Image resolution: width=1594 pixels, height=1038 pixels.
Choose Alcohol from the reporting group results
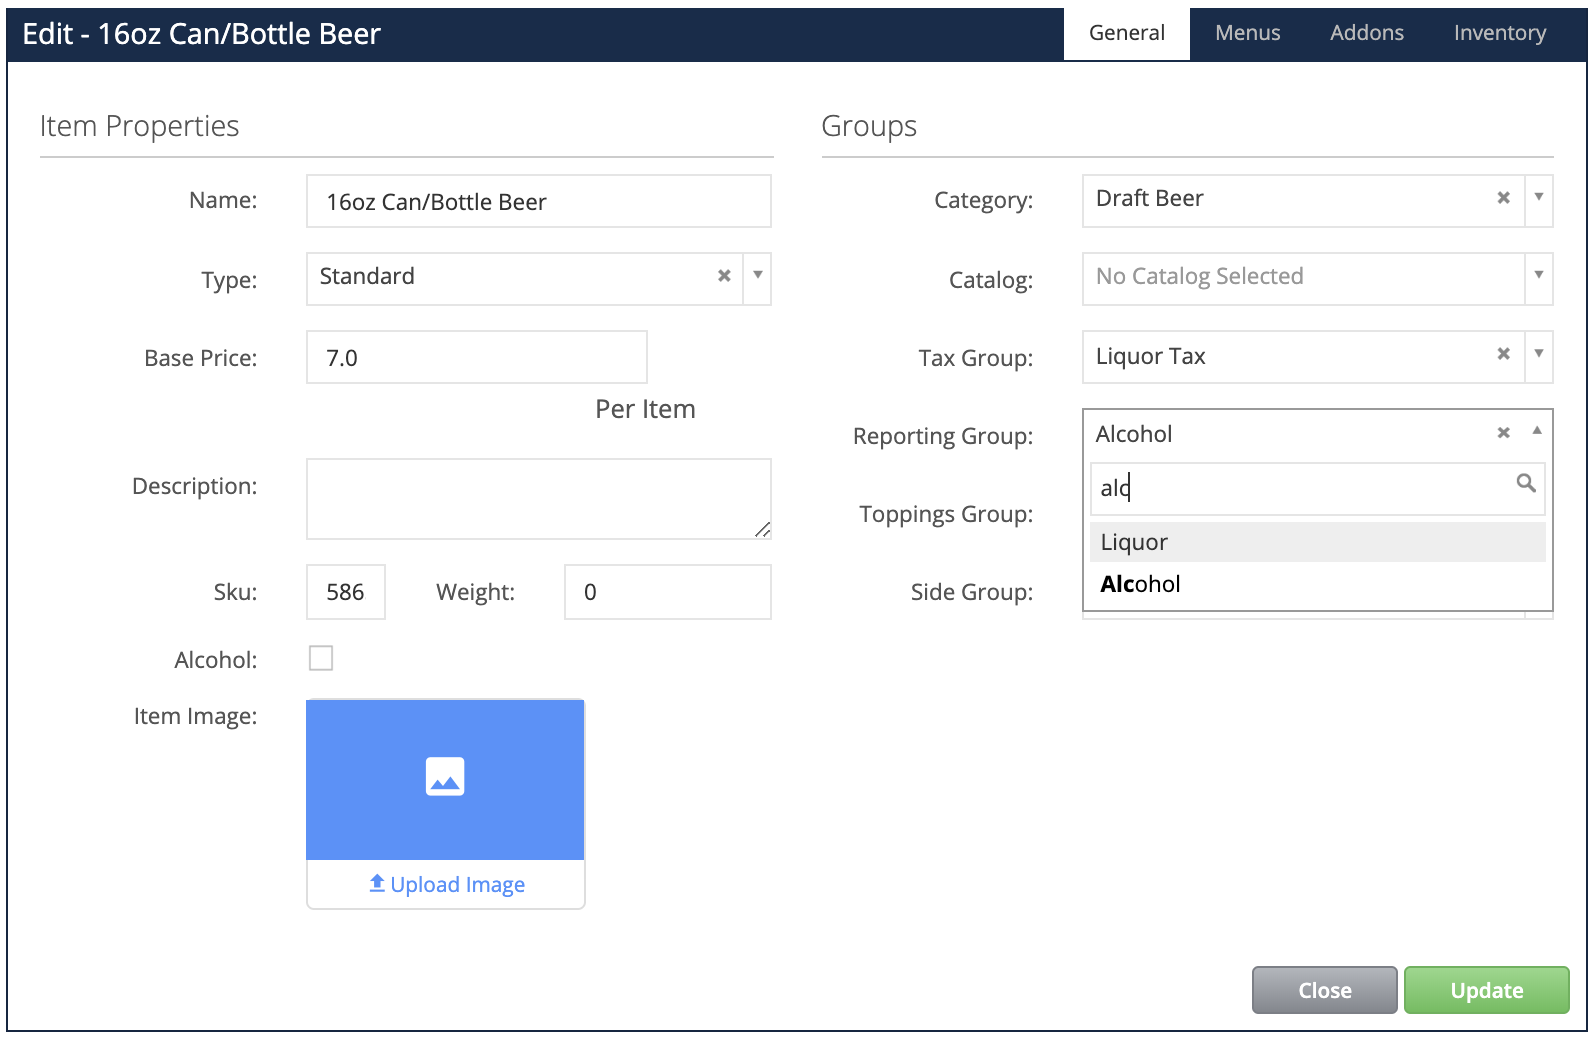point(1317,584)
